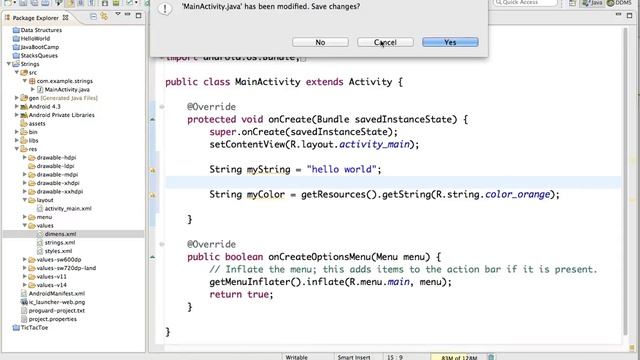The width and height of the screenshot is (640, 360).
Task: Select the TicTacToe project
Action: click(x=34, y=327)
